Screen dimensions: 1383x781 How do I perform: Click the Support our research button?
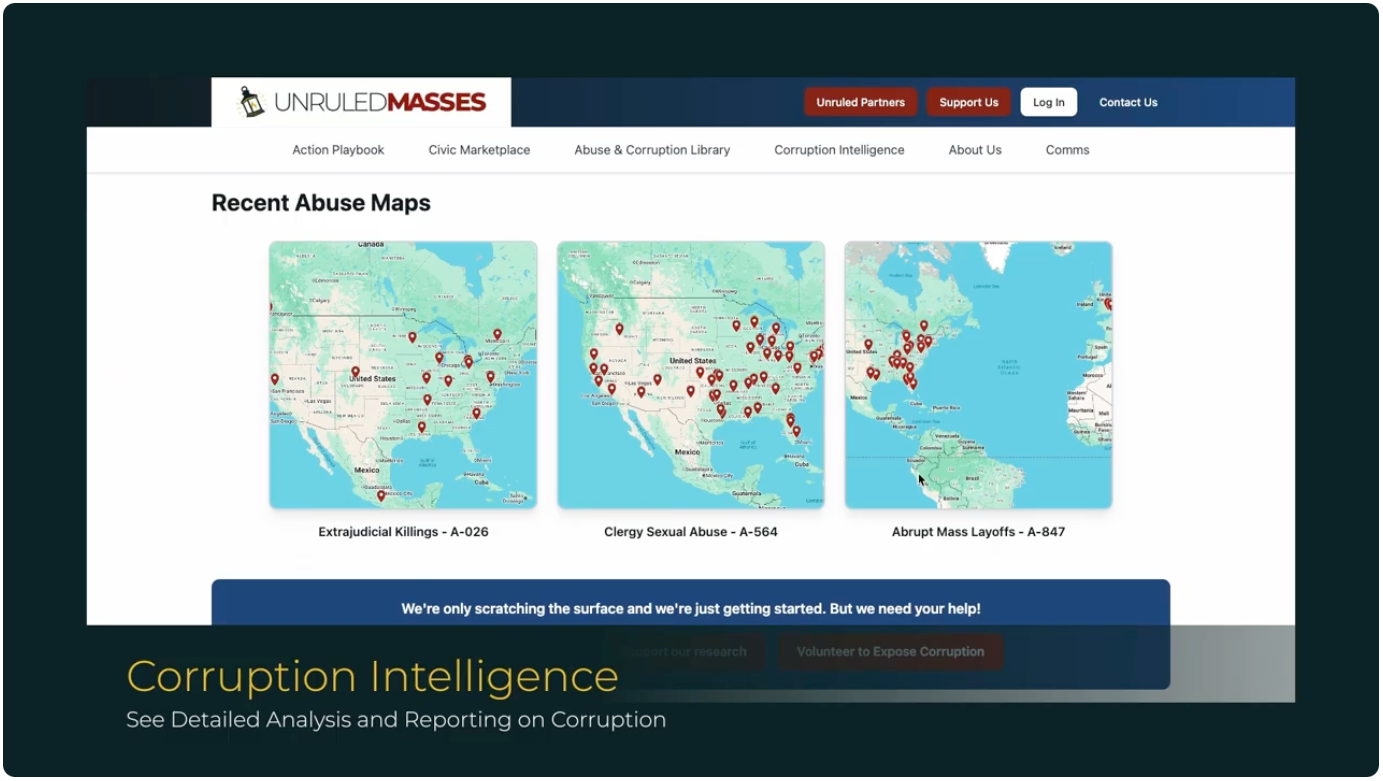[683, 652]
